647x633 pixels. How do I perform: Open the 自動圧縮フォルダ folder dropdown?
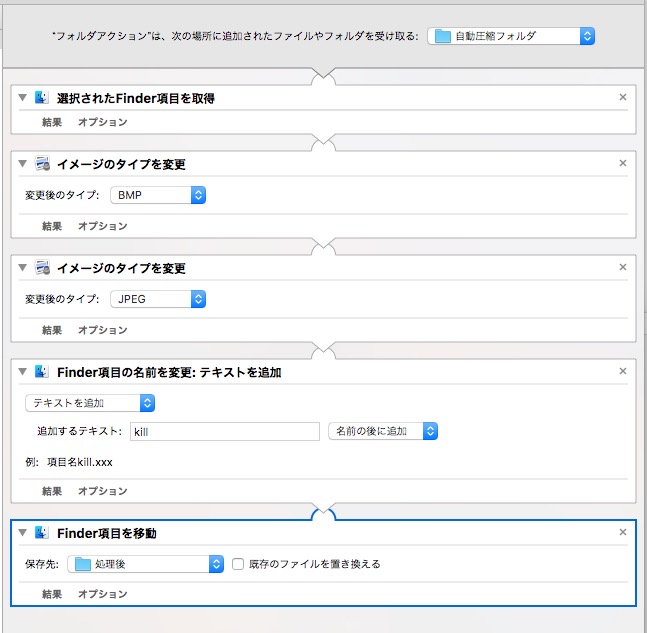coord(511,36)
